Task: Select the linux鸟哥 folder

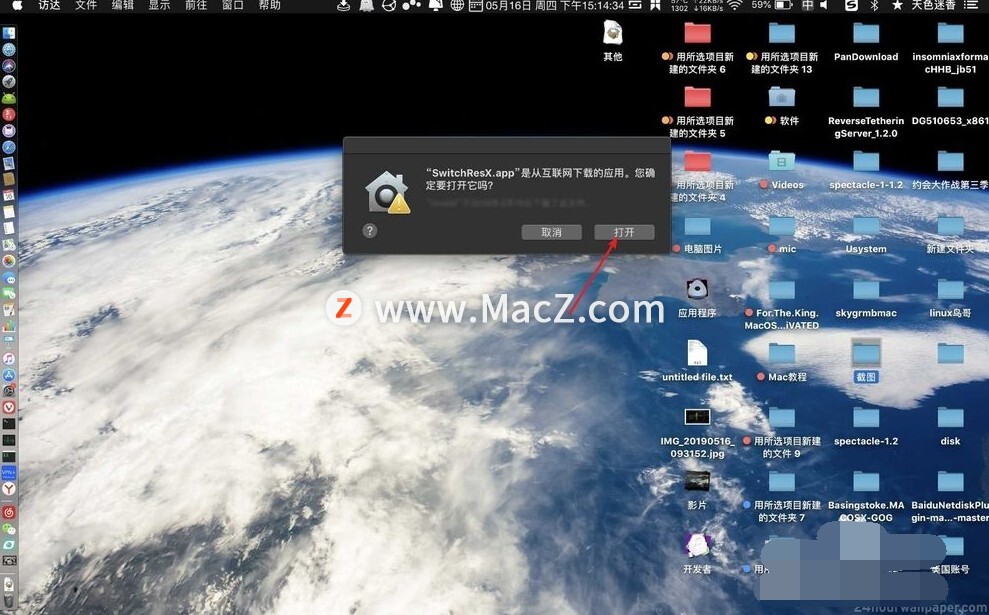Action: 950,298
